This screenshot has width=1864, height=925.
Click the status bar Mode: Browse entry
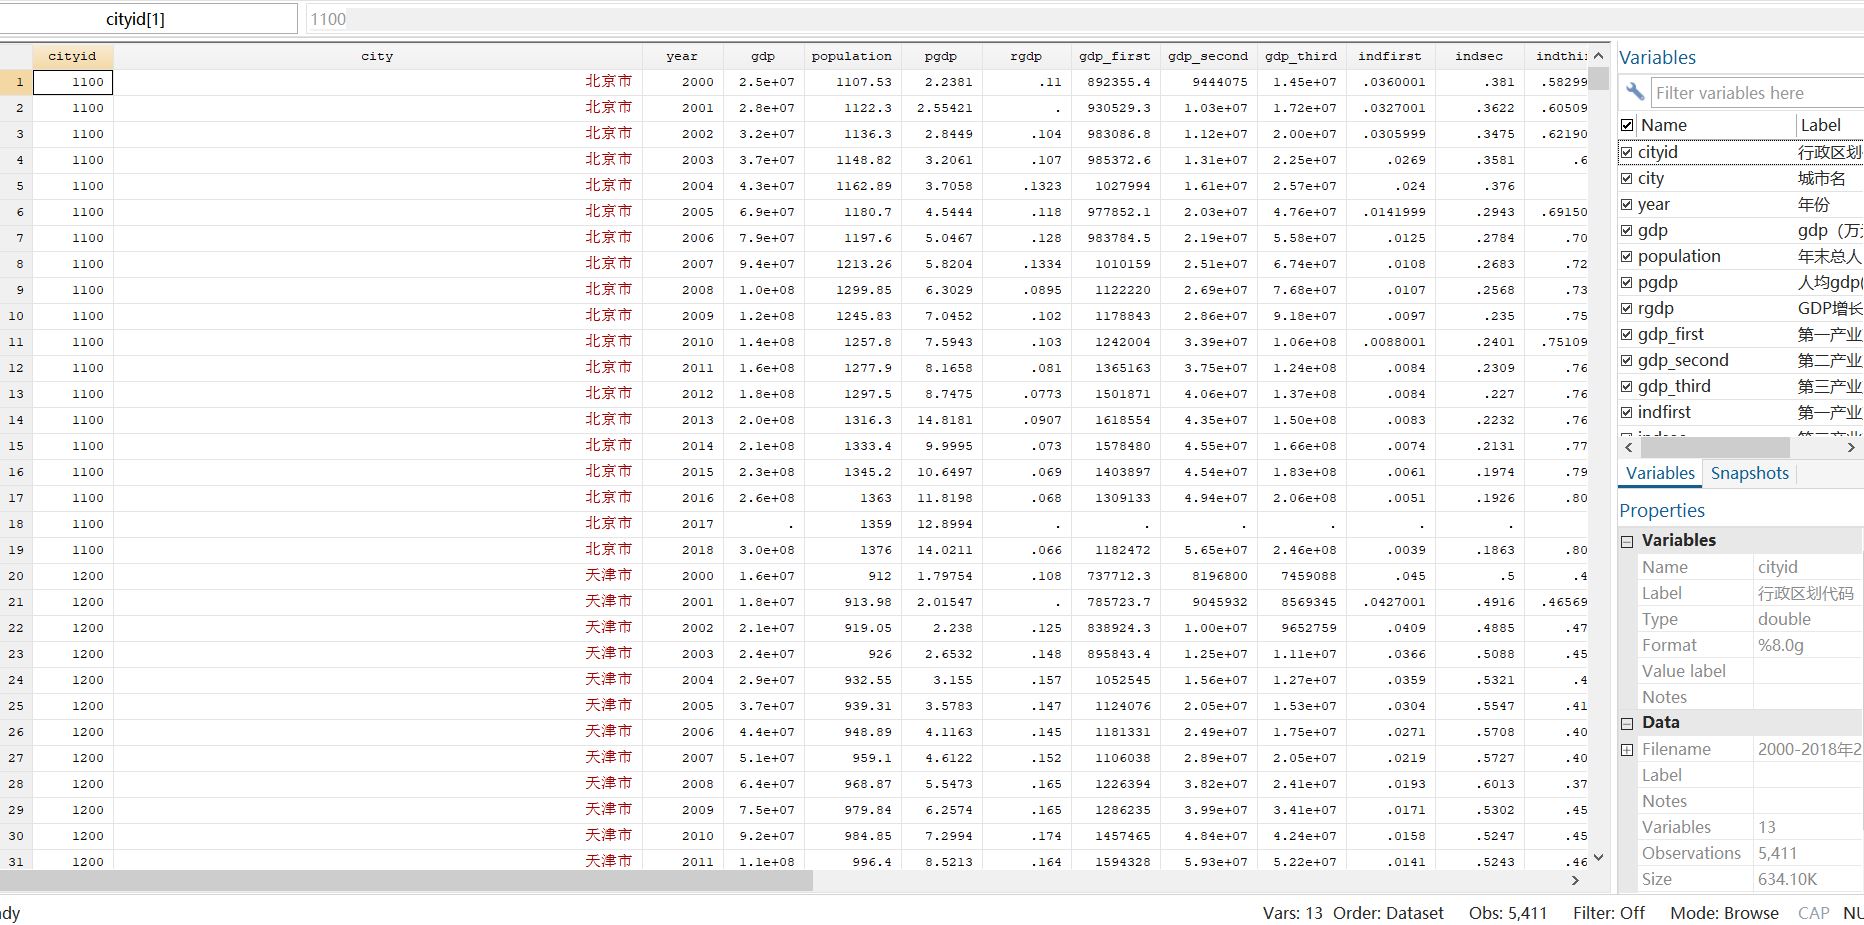[x=1724, y=913]
